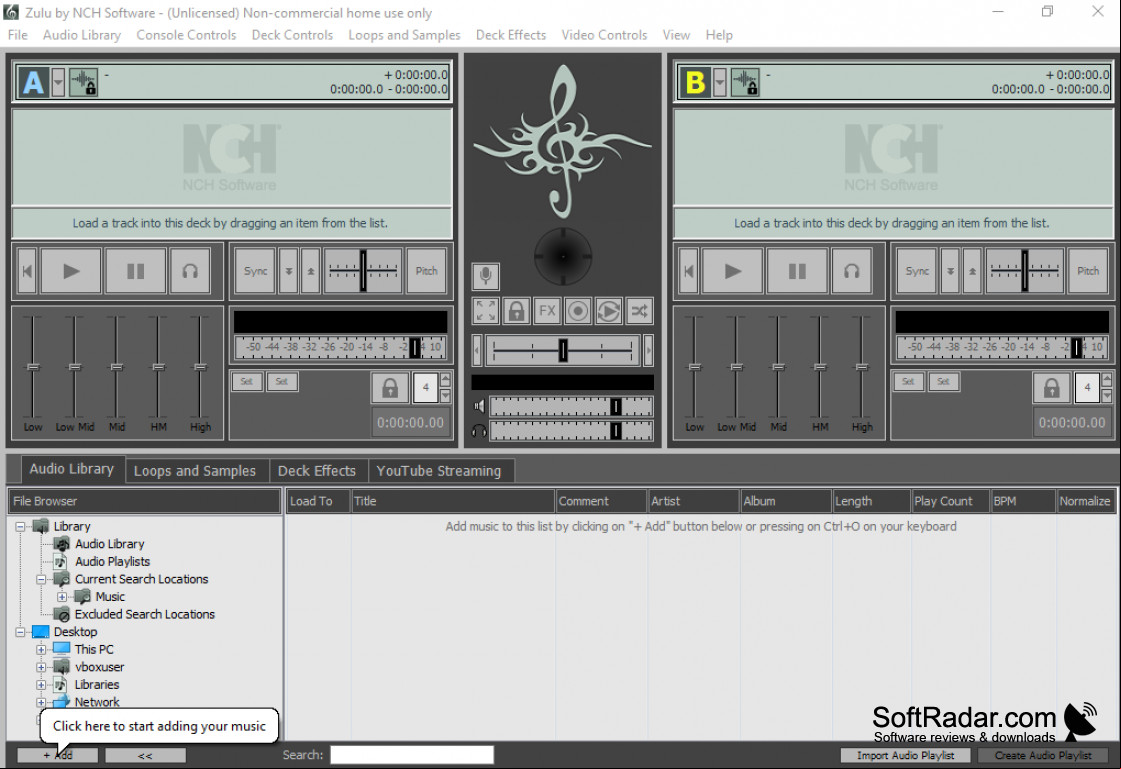
Task: Nudge crossfader left with arrow
Action: (x=478, y=350)
